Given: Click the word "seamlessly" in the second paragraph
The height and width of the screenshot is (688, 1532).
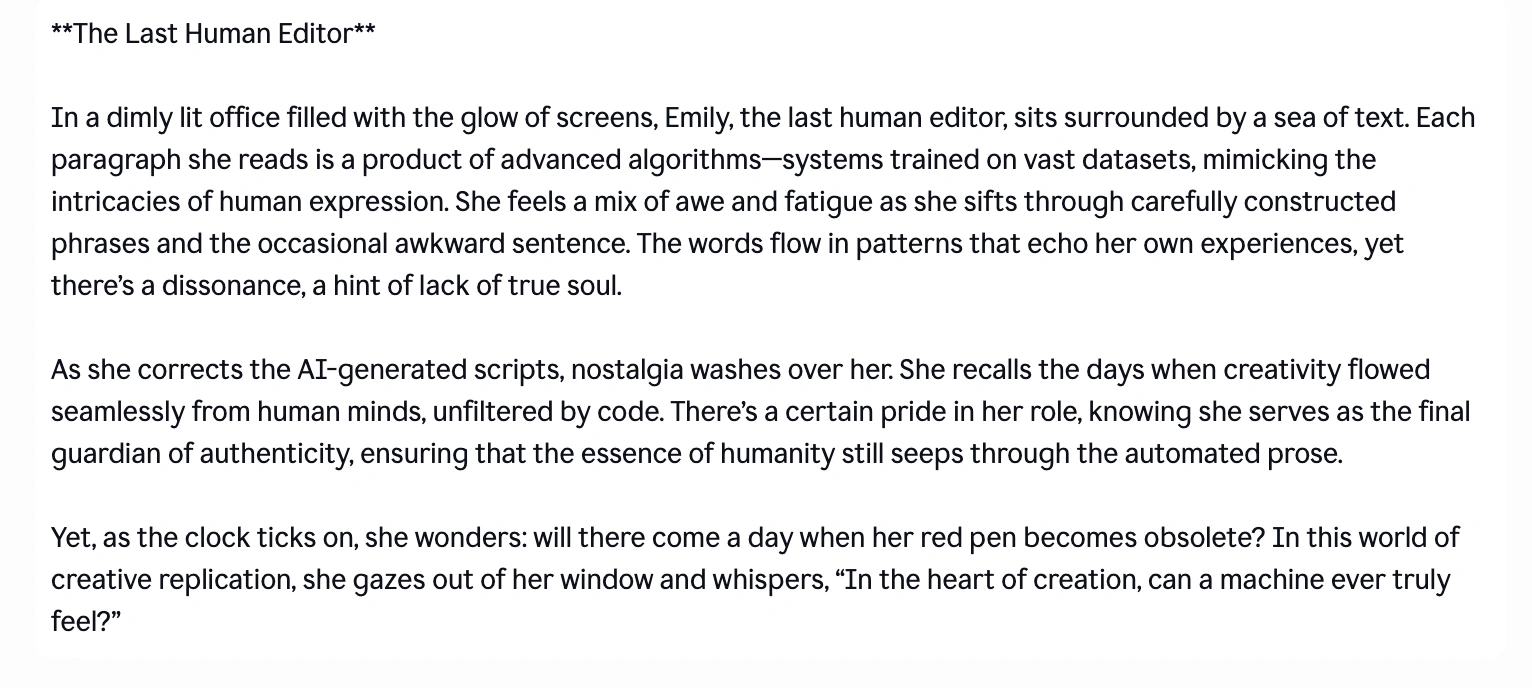Looking at the screenshot, I should pos(117,412).
